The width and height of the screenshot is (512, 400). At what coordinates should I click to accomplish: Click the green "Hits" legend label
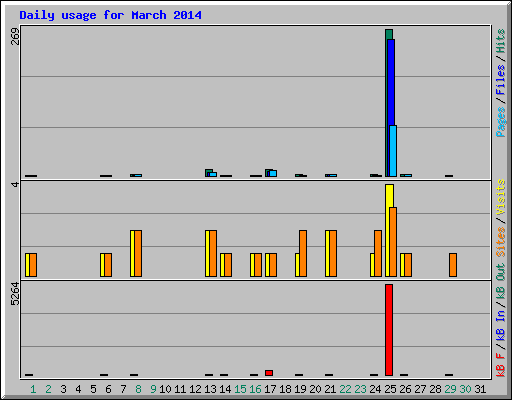(500, 41)
